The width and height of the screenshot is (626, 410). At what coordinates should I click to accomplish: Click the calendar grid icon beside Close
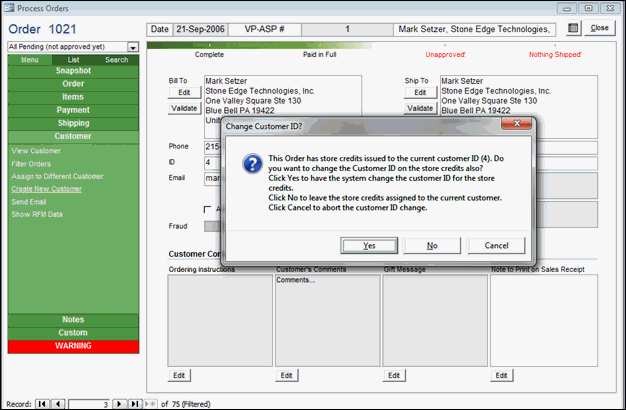click(x=573, y=28)
